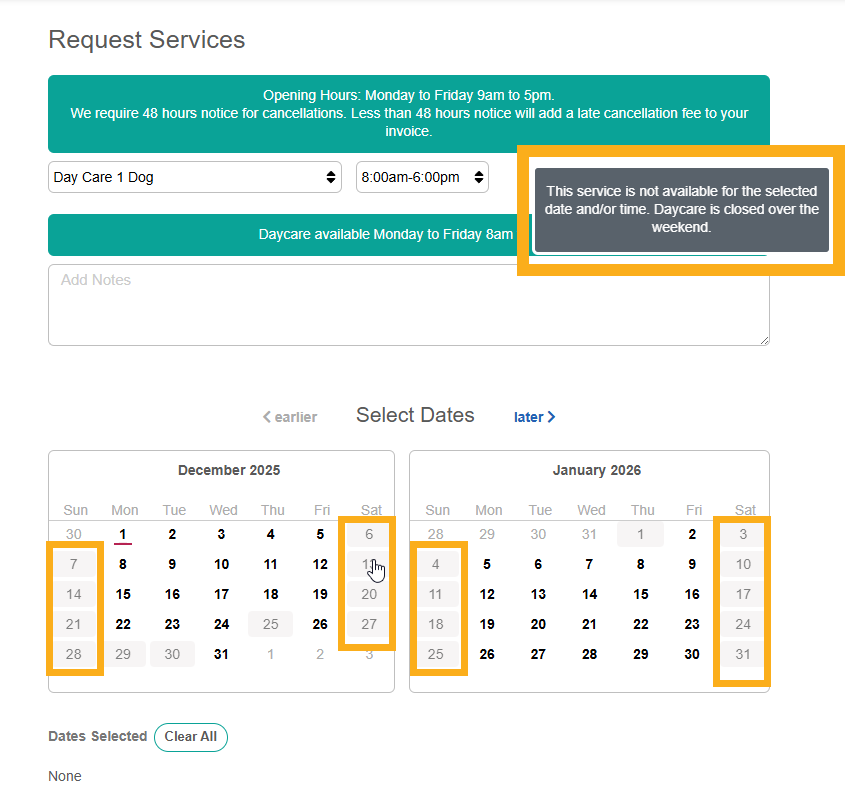845x808 pixels.
Task: Select December 31 on the calendar
Action: tap(221, 654)
